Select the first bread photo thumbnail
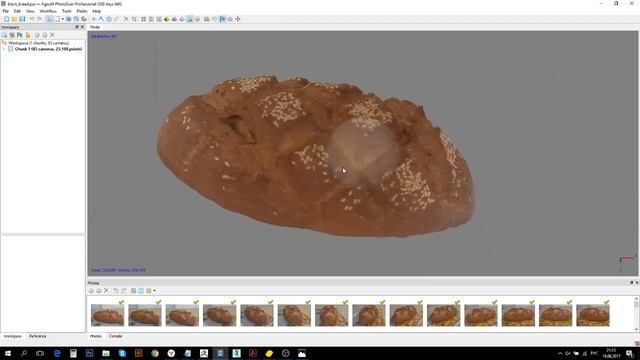Image resolution: width=640 pixels, height=360 pixels. [x=107, y=315]
